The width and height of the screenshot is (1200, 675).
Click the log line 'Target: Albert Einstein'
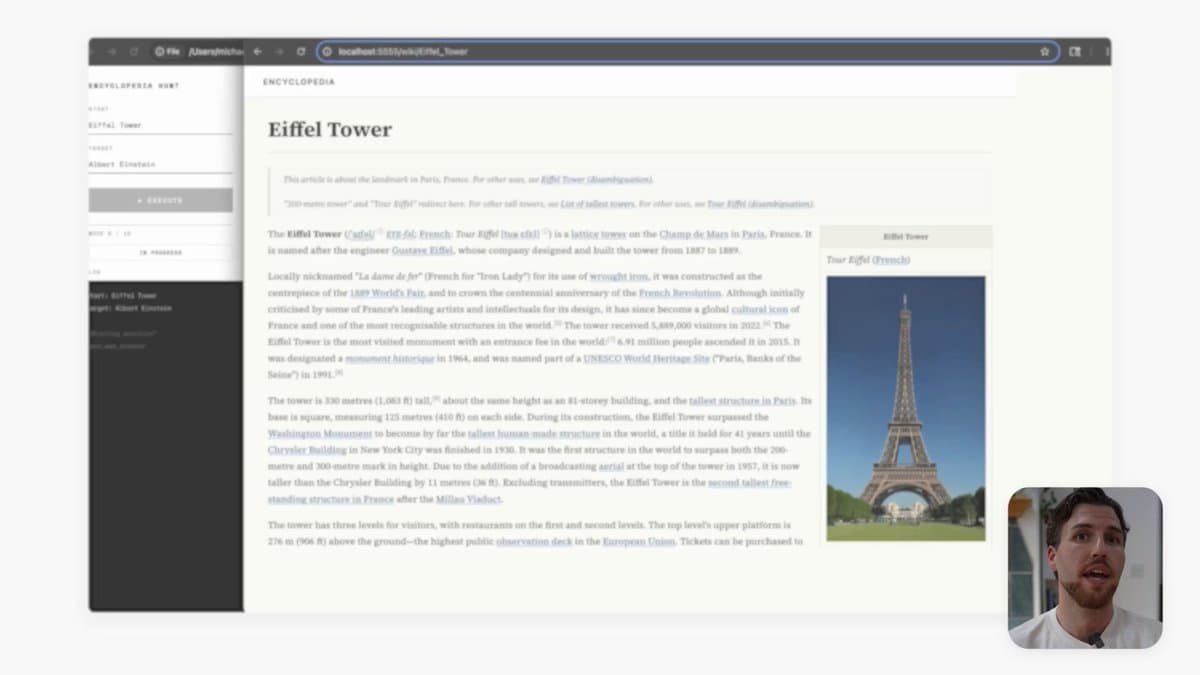(x=130, y=309)
